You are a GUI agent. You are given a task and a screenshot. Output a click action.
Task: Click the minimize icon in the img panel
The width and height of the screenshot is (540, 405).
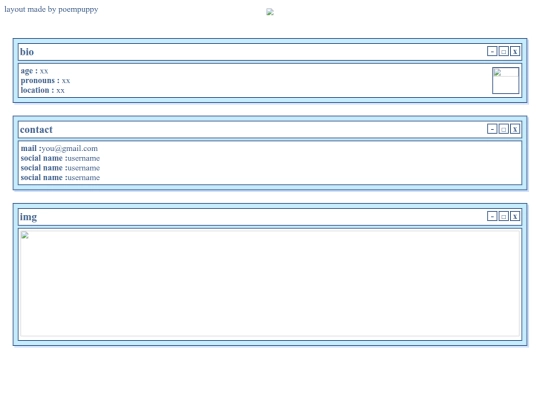click(492, 216)
